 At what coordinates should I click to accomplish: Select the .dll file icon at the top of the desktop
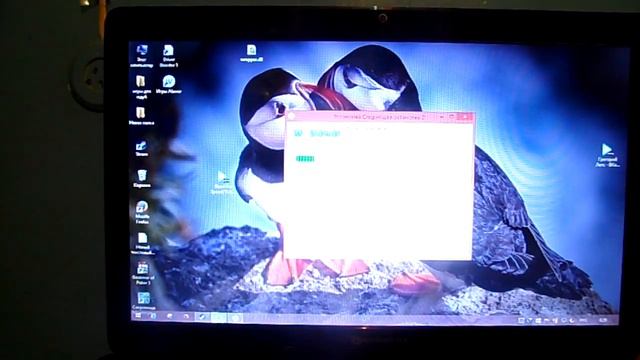click(251, 53)
